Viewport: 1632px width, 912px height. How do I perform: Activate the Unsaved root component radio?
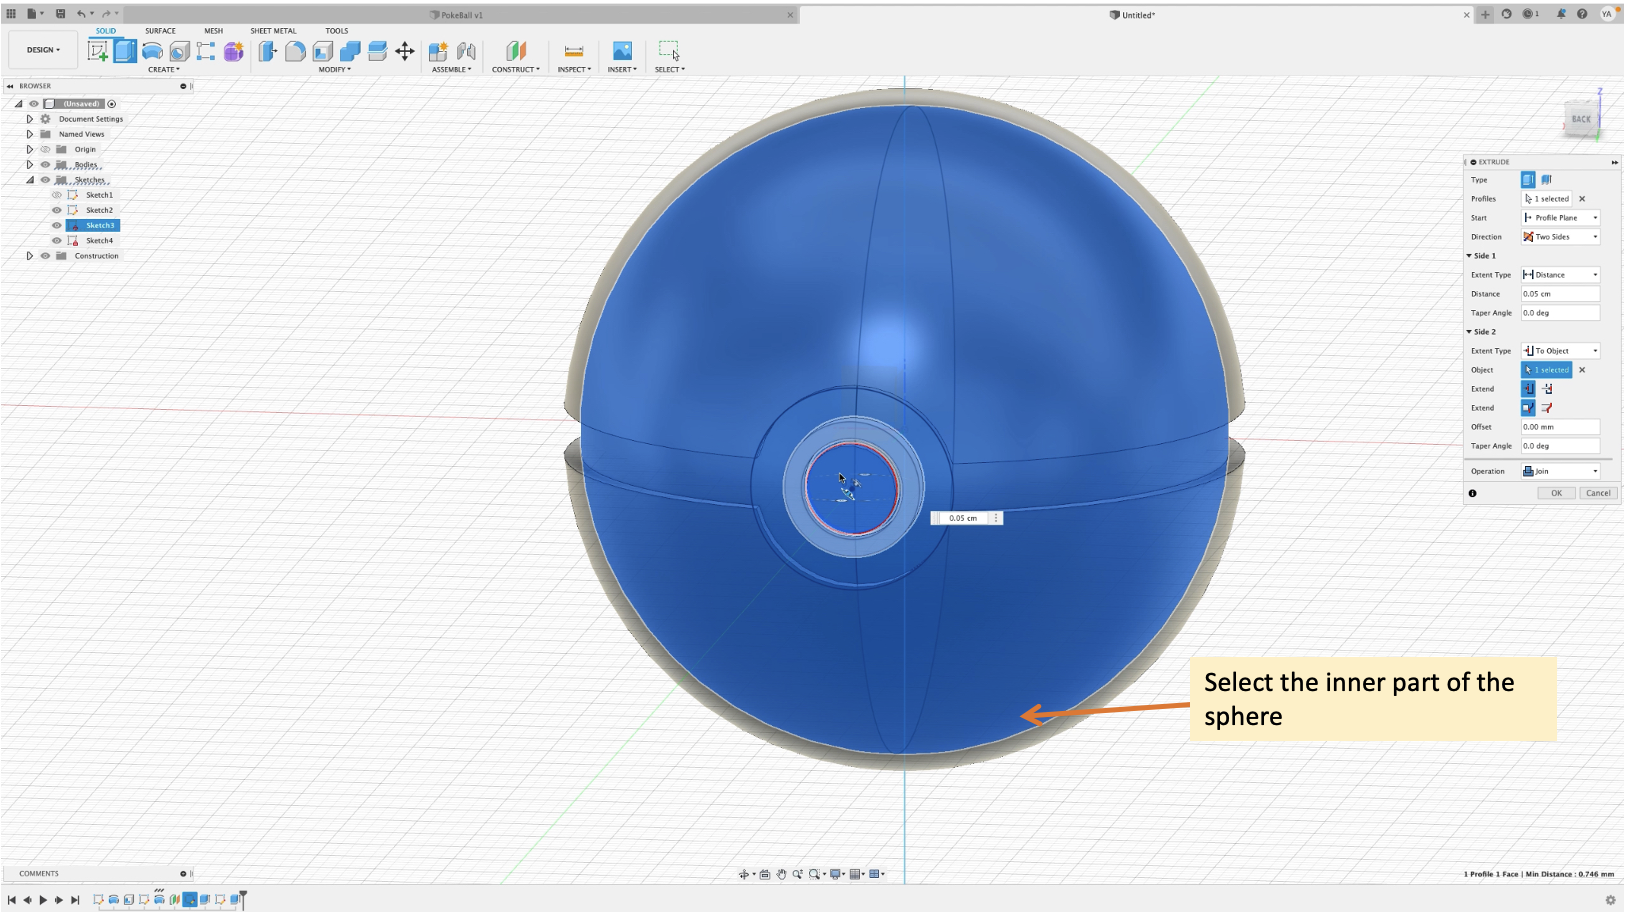click(112, 104)
